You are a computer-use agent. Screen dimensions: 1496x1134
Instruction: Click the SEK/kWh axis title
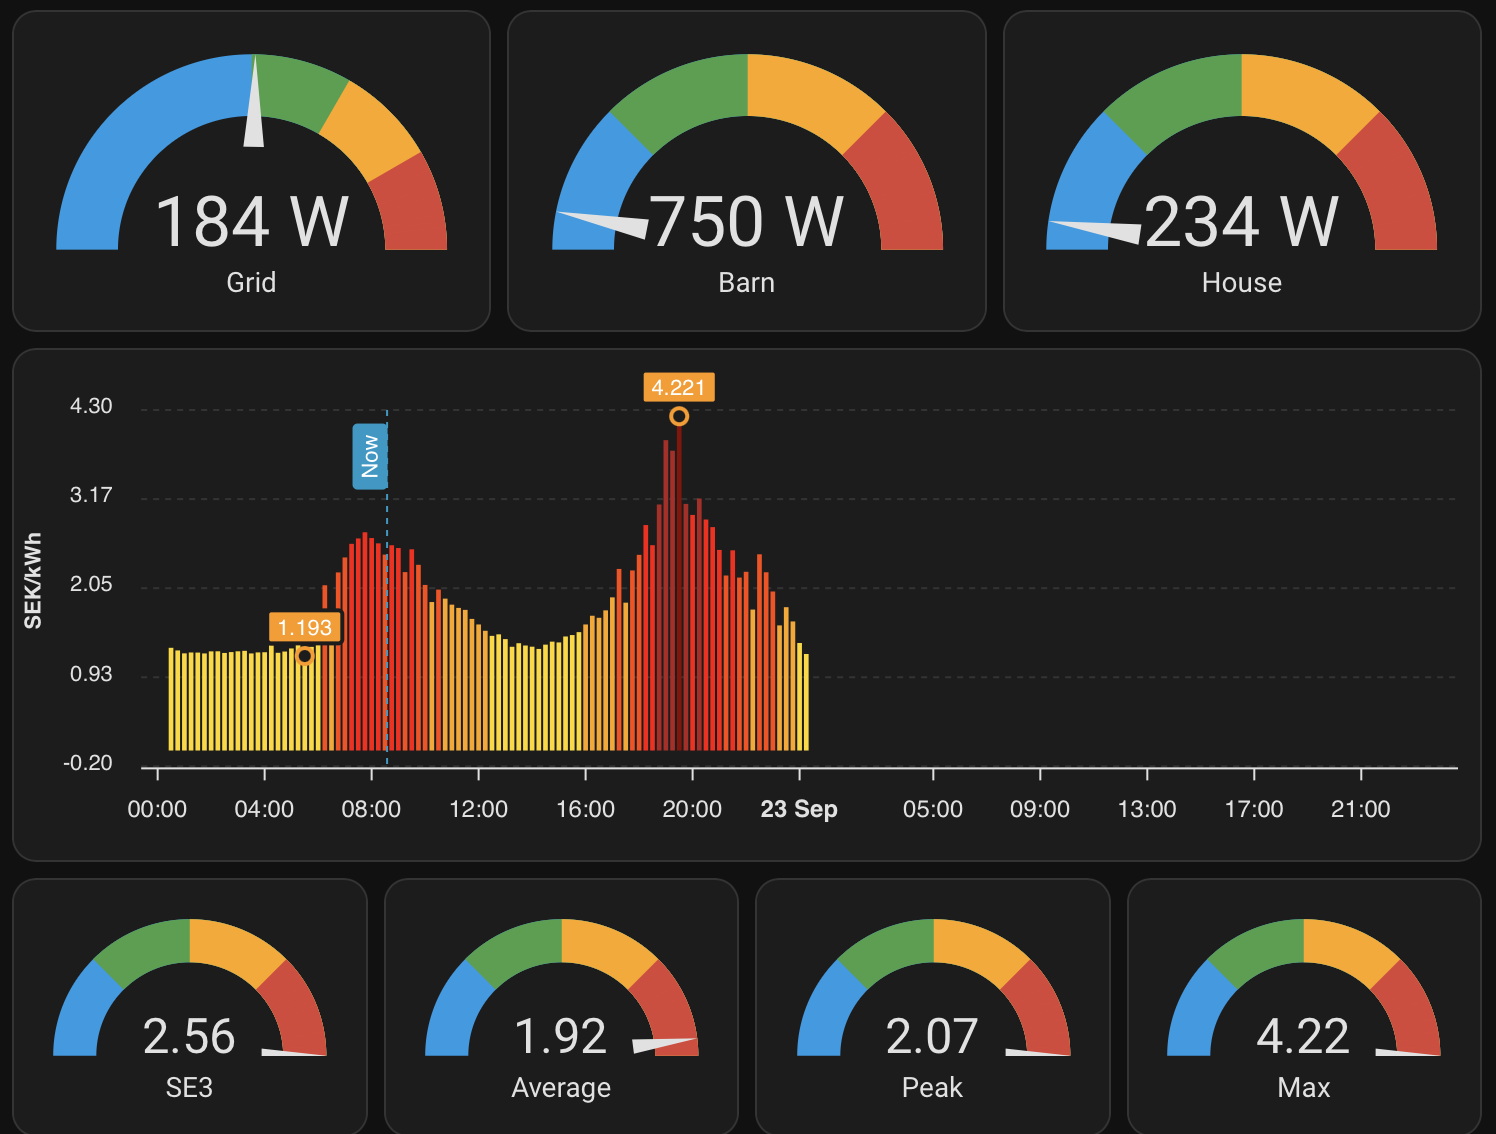coord(33,581)
